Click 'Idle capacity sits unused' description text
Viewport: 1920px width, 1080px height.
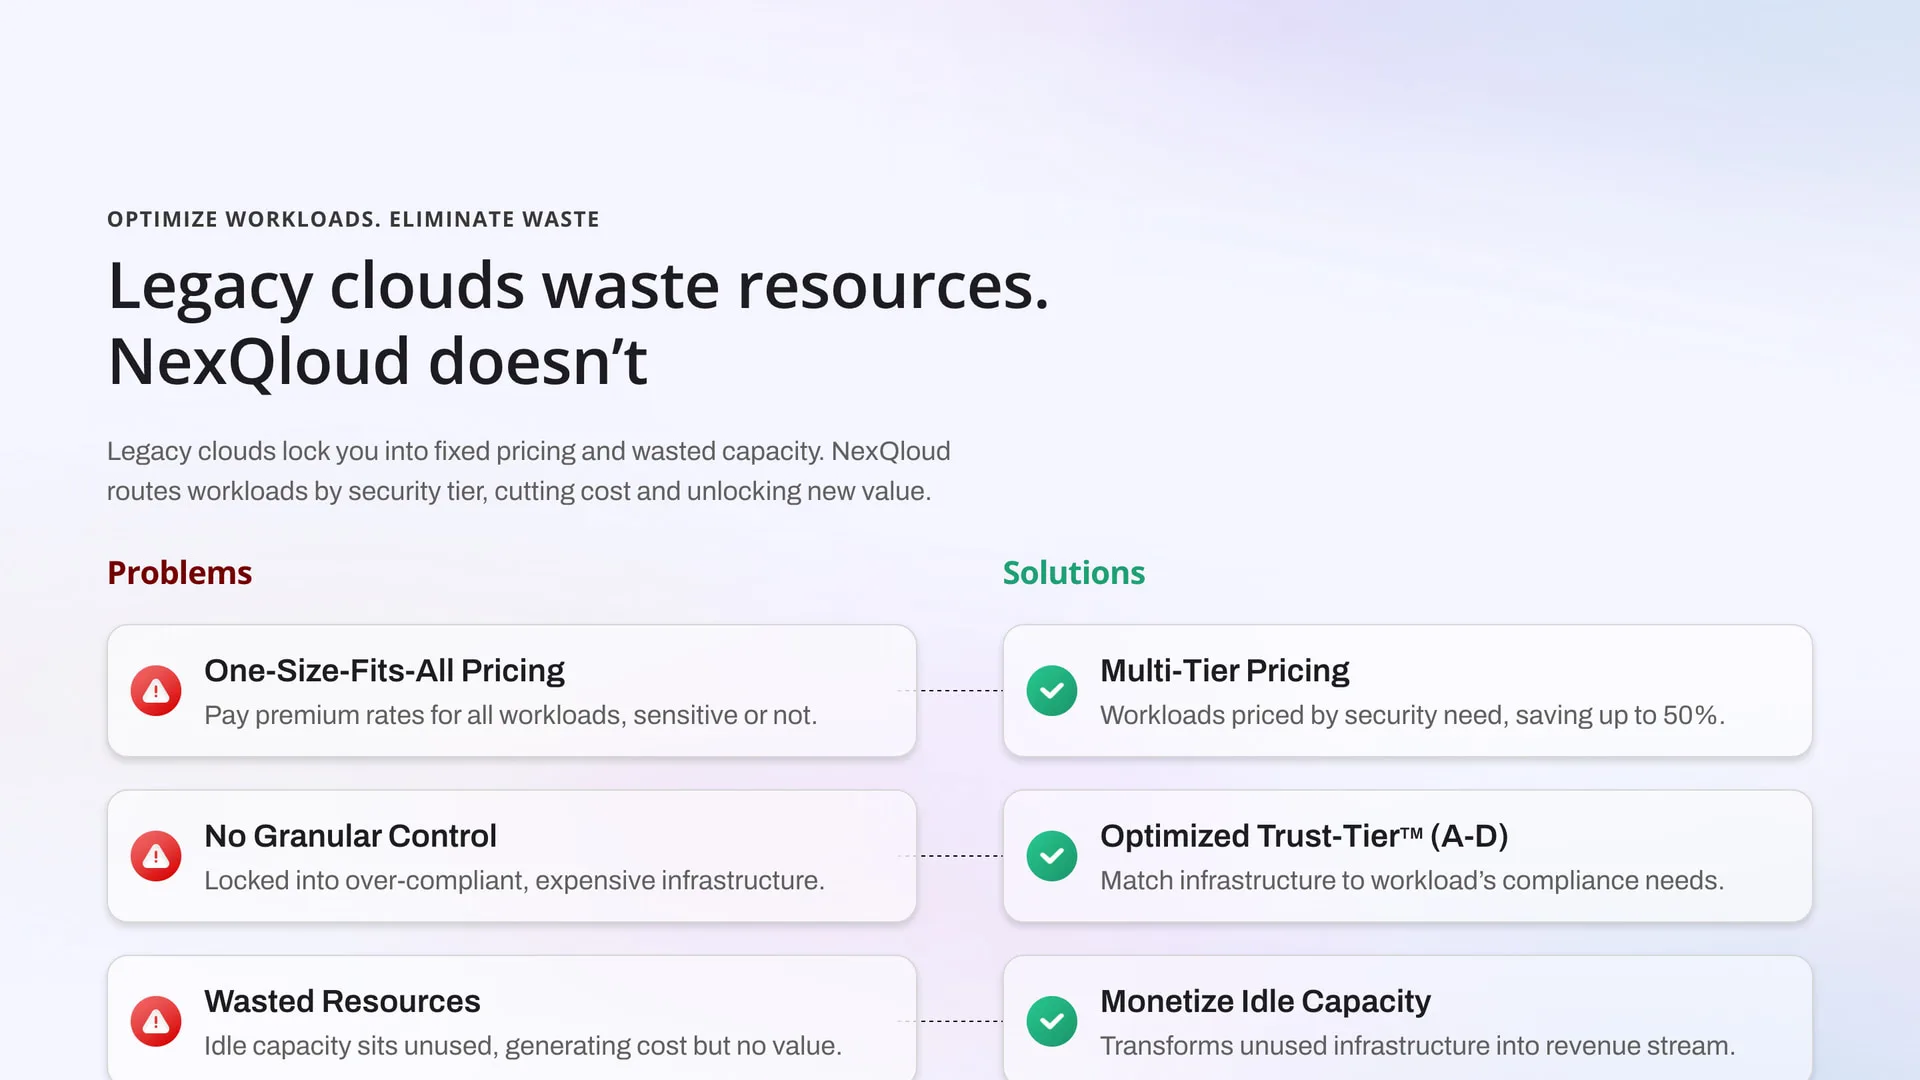pyautogui.click(x=522, y=1046)
